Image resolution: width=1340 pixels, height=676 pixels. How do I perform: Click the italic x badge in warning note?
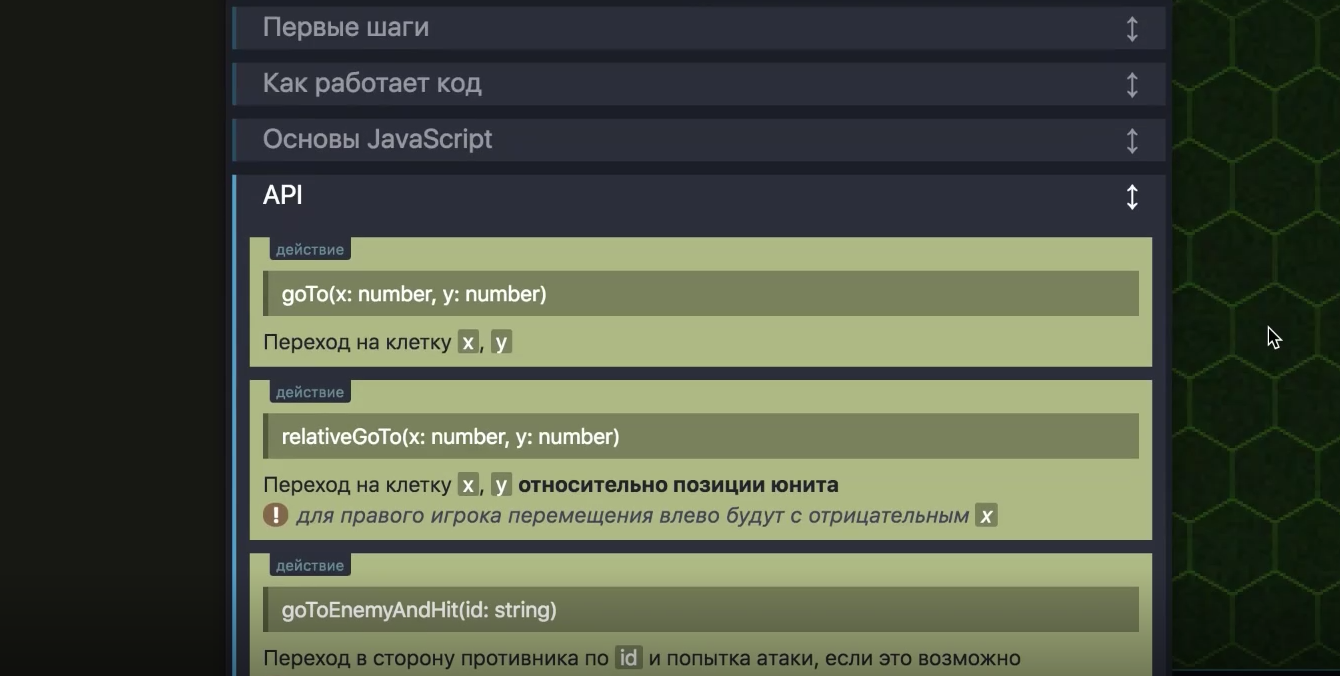986,516
